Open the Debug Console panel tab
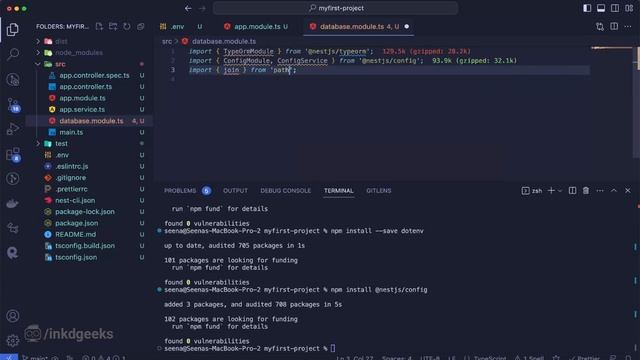This screenshot has height=360, width=640. 285,191
